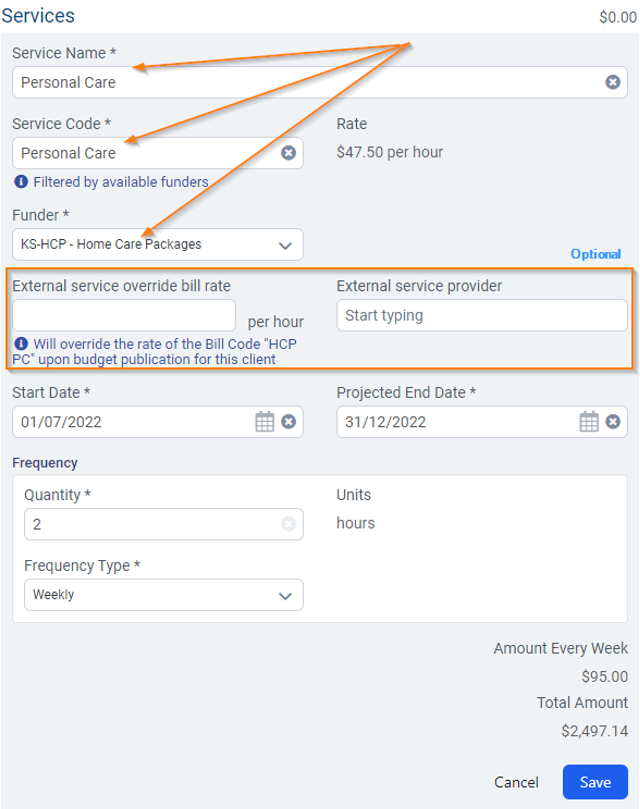Expand the Weekly frequency selector
This screenshot has width=640, height=809.
tap(285, 594)
